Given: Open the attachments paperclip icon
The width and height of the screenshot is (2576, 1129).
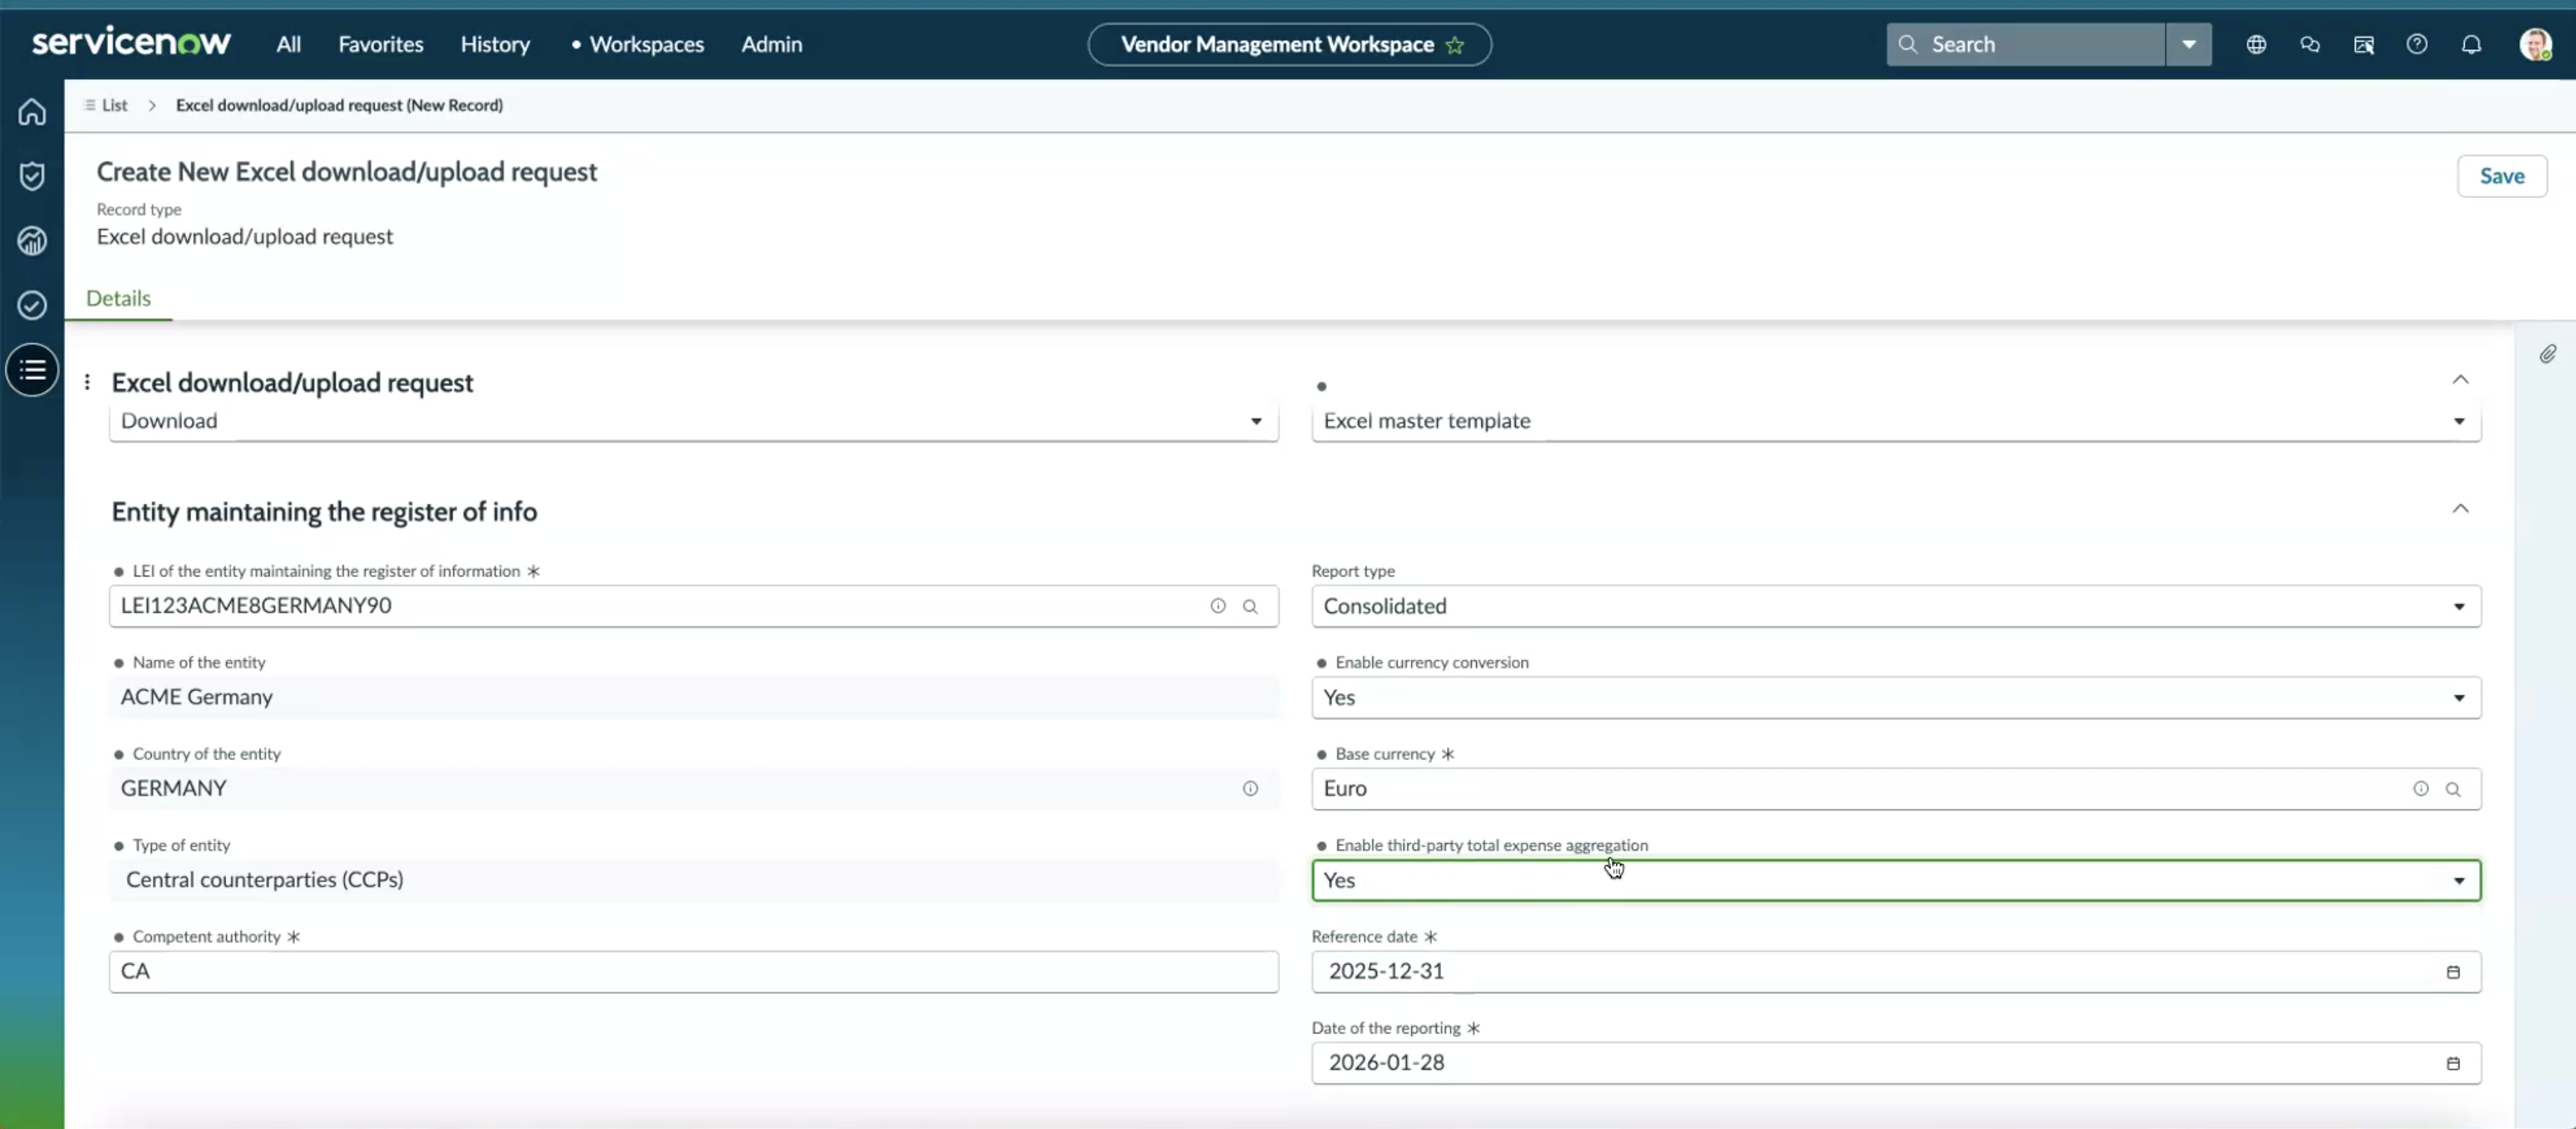Looking at the screenshot, I should tap(2548, 354).
